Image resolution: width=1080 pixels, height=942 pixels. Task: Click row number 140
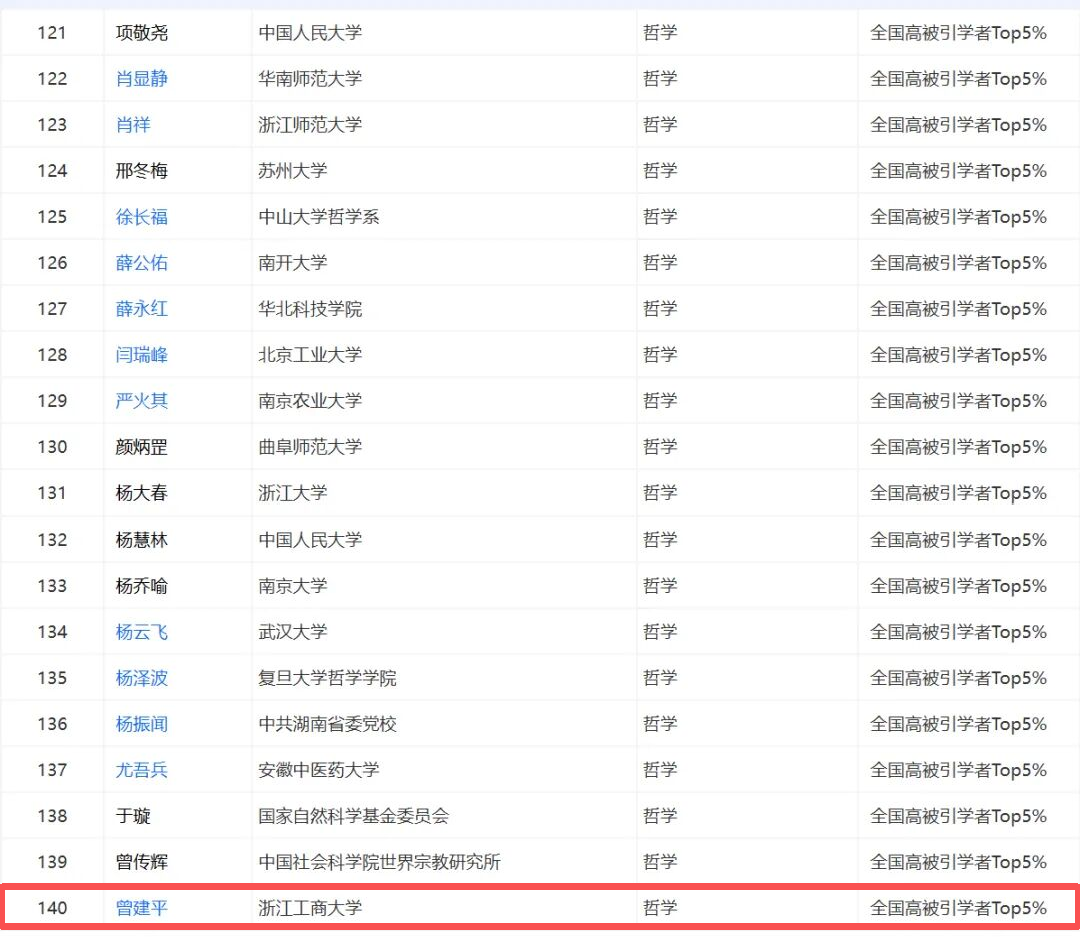click(x=52, y=908)
